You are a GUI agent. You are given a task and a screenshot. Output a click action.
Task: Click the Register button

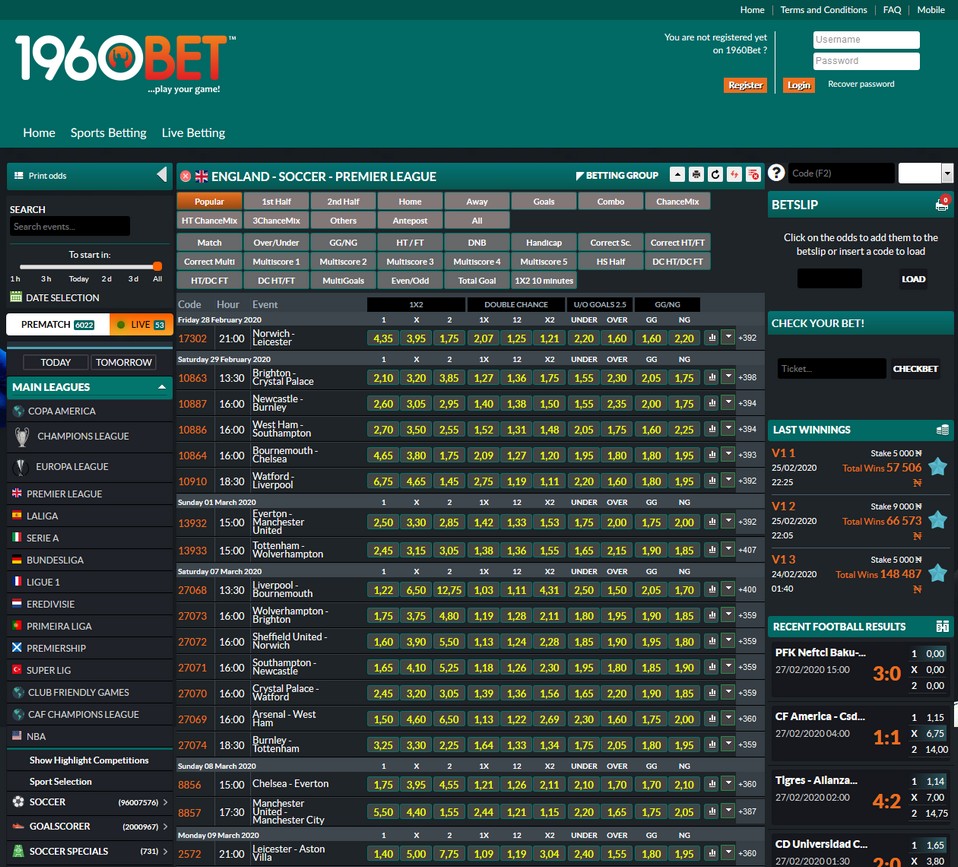pos(745,85)
